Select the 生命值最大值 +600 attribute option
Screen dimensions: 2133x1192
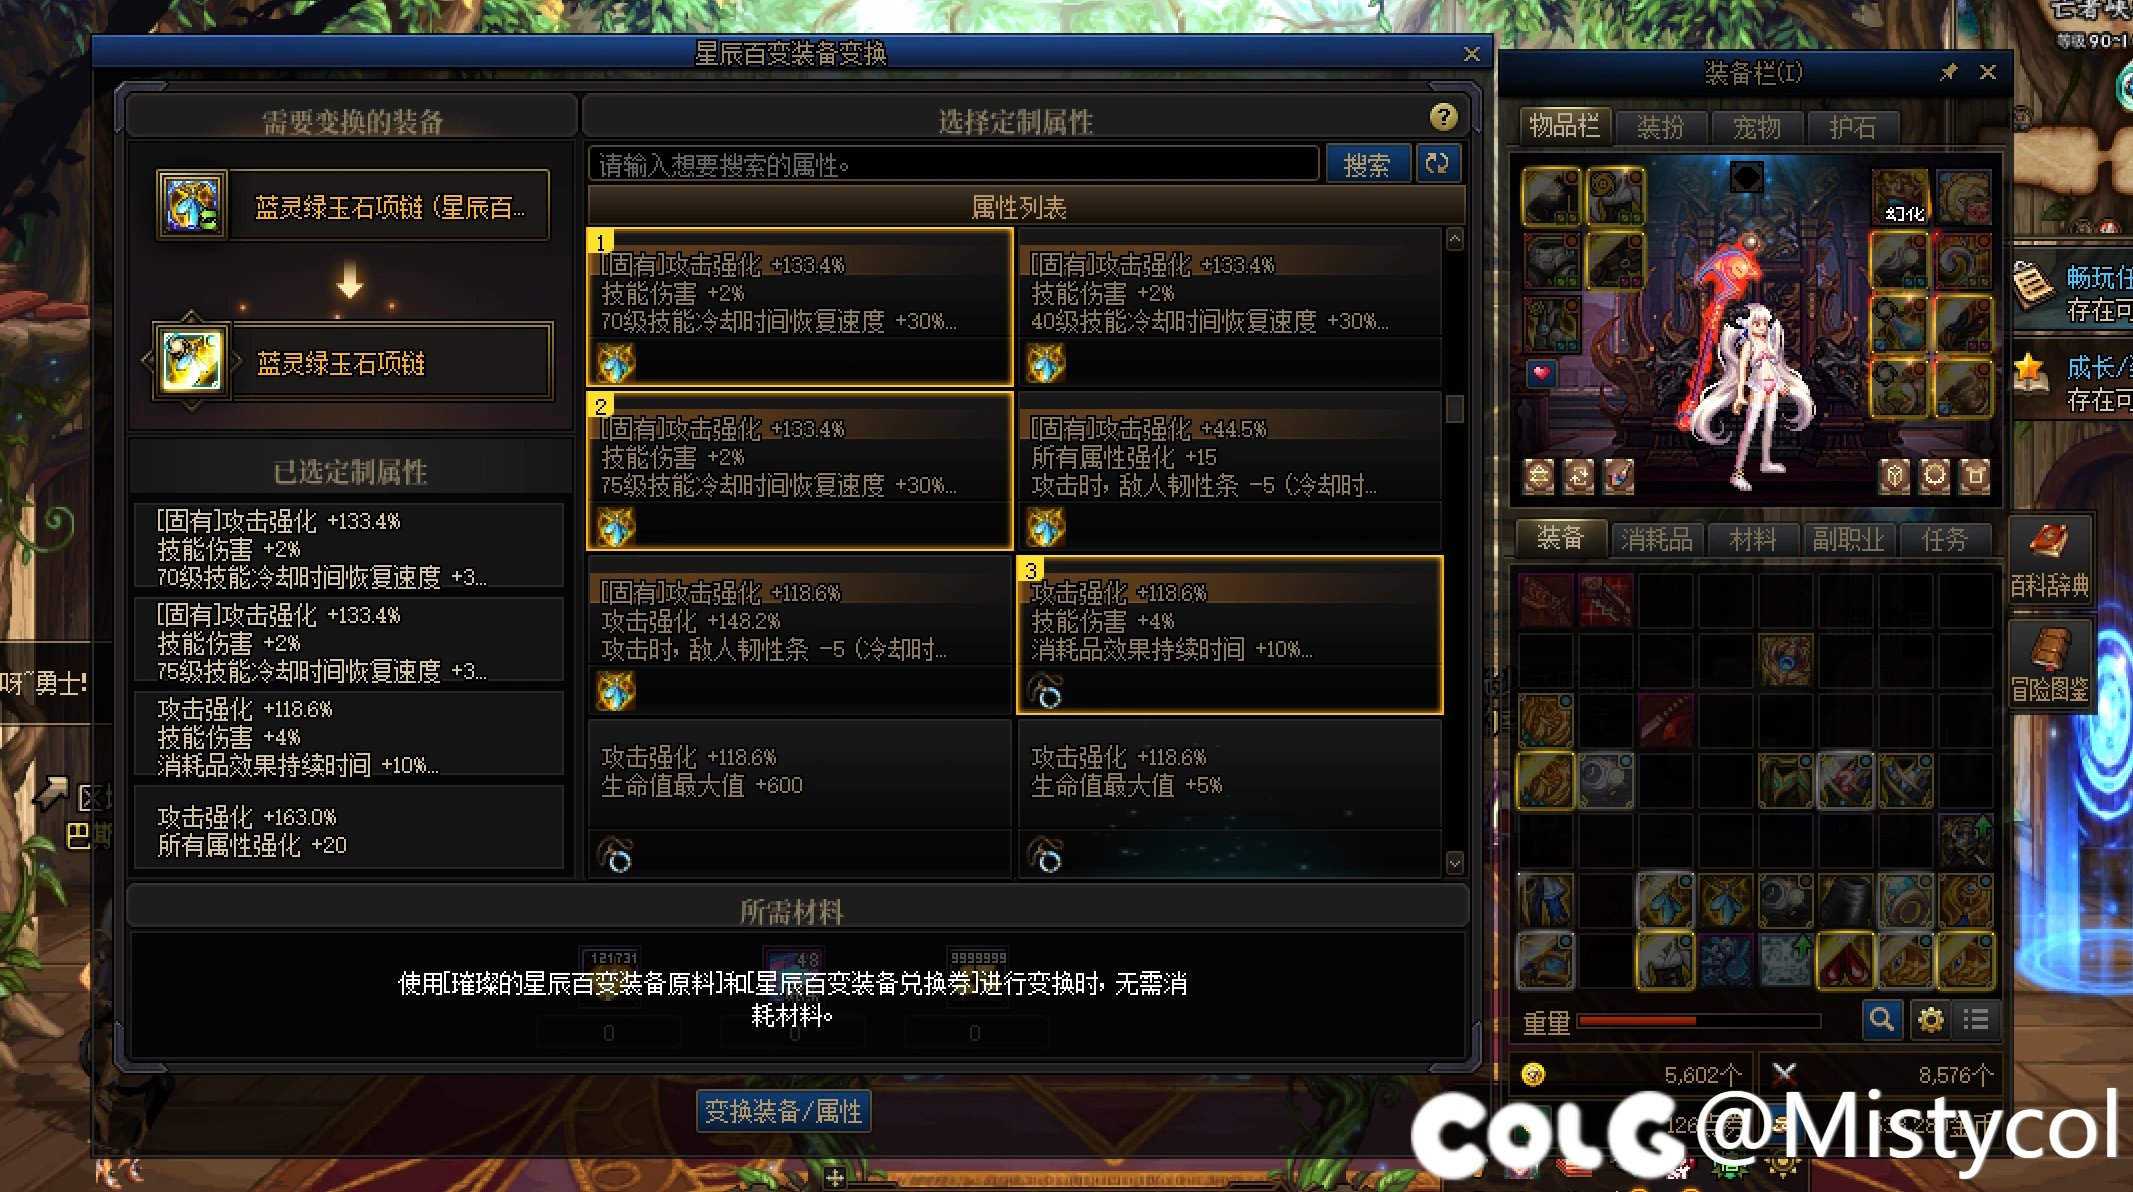pyautogui.click(x=800, y=799)
